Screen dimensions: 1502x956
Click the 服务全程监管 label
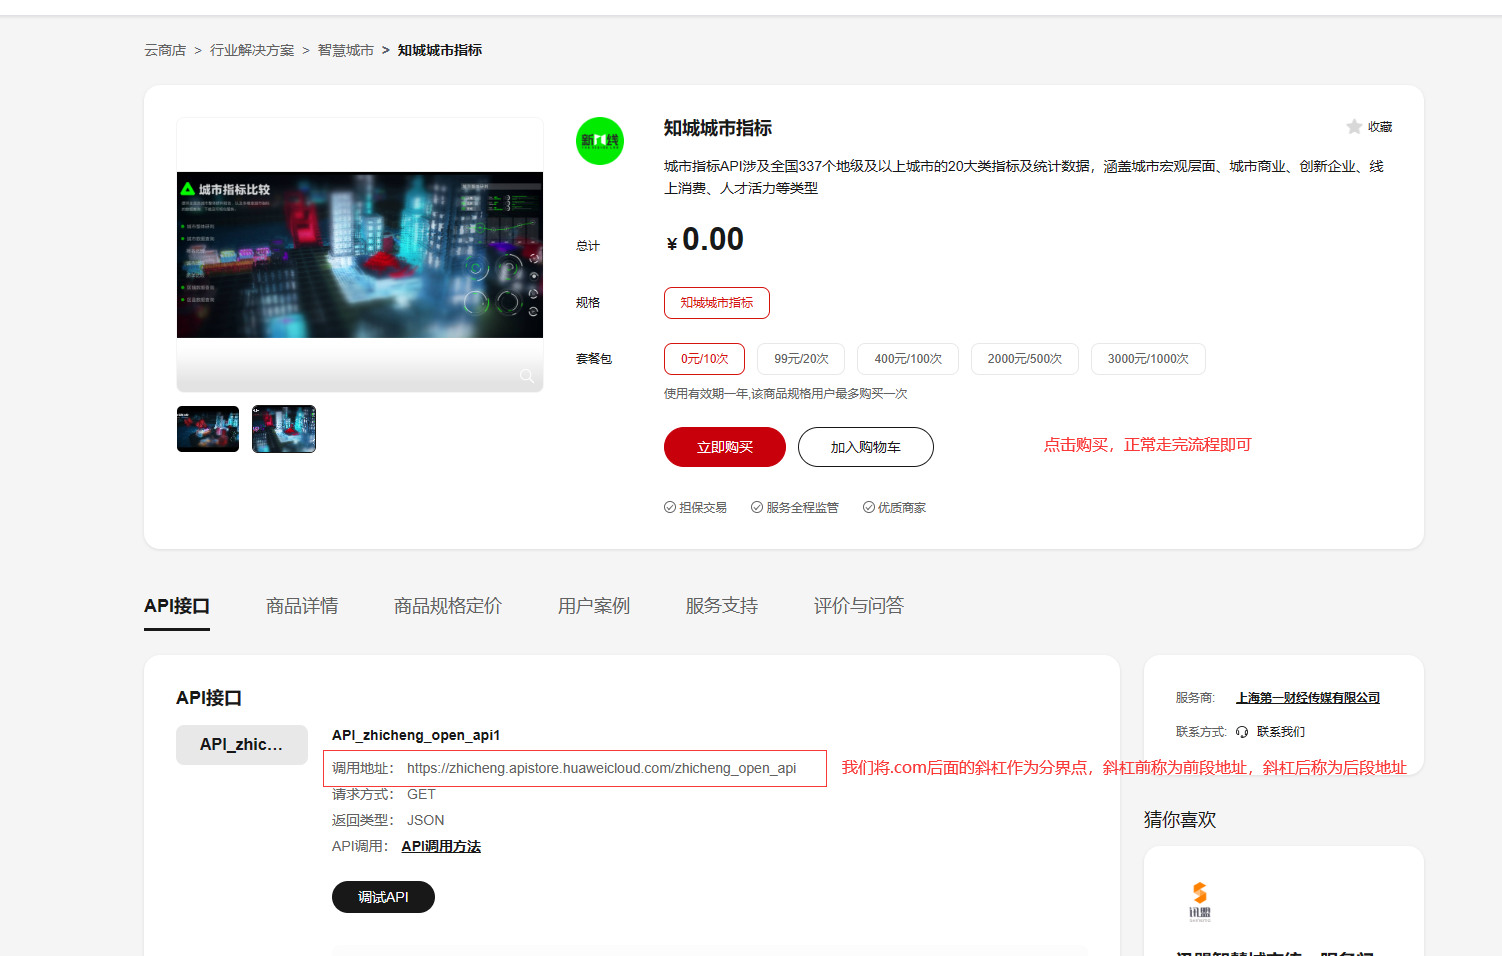click(802, 508)
